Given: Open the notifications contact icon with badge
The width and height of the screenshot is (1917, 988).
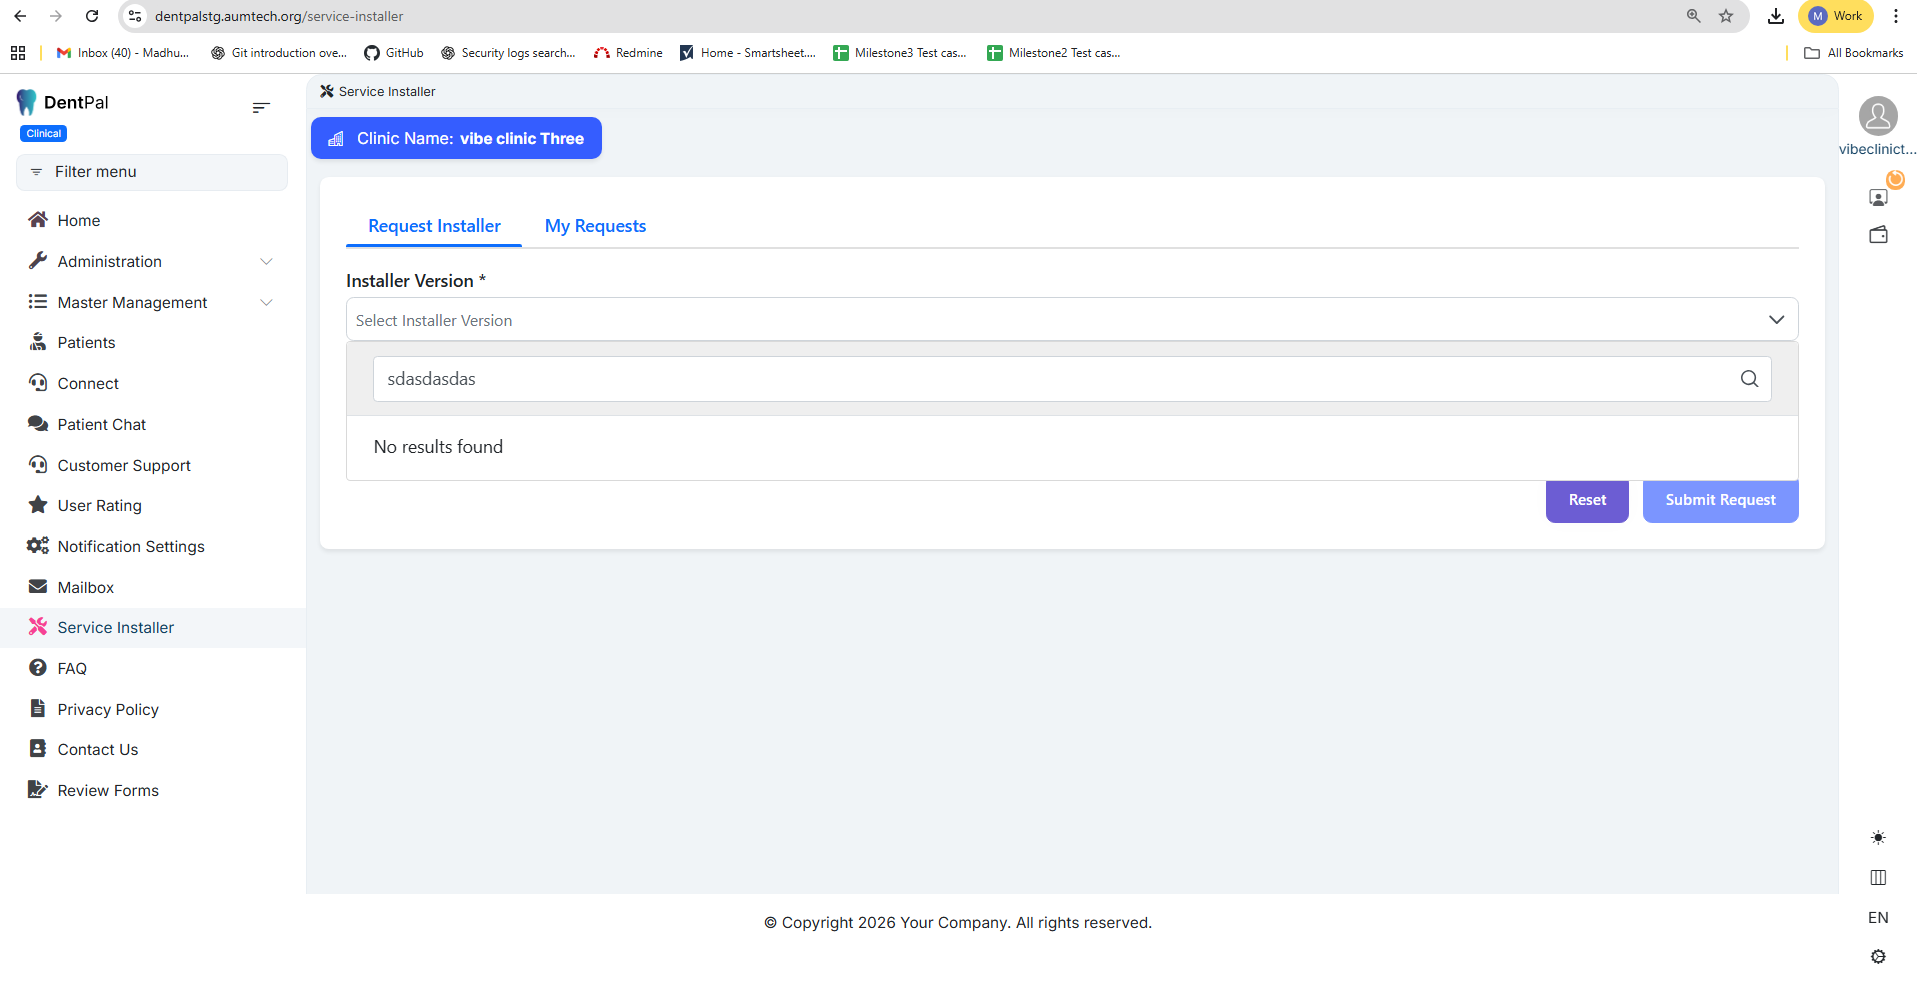Looking at the screenshot, I should click(1879, 197).
